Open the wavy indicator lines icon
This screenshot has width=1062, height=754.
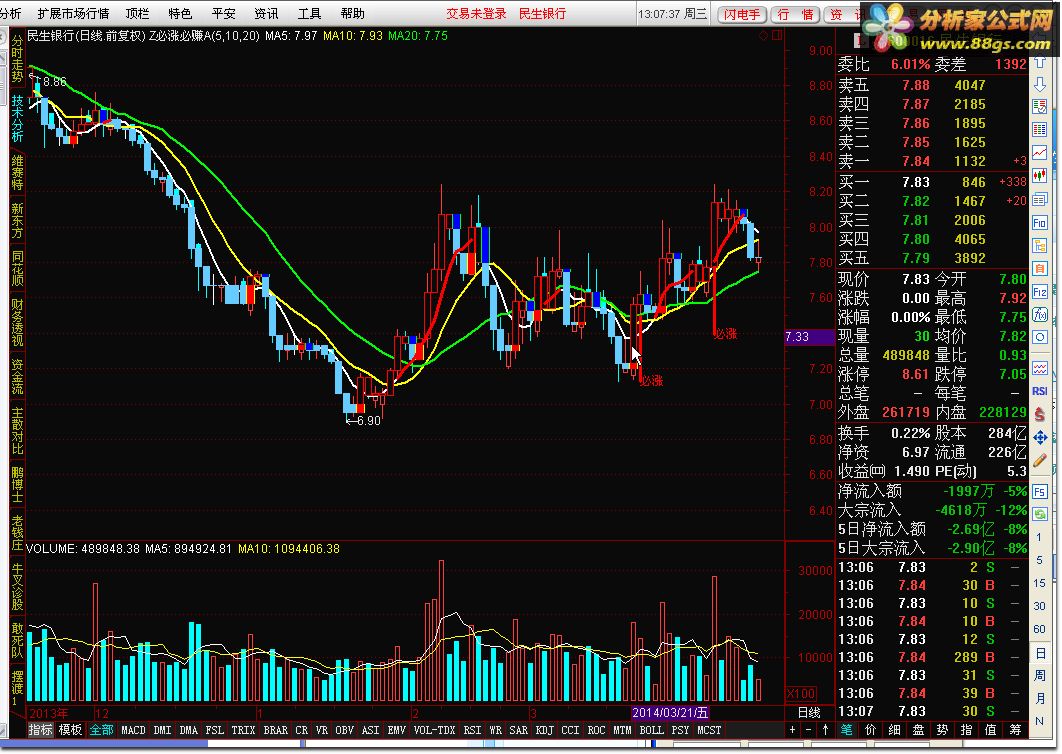point(1040,368)
